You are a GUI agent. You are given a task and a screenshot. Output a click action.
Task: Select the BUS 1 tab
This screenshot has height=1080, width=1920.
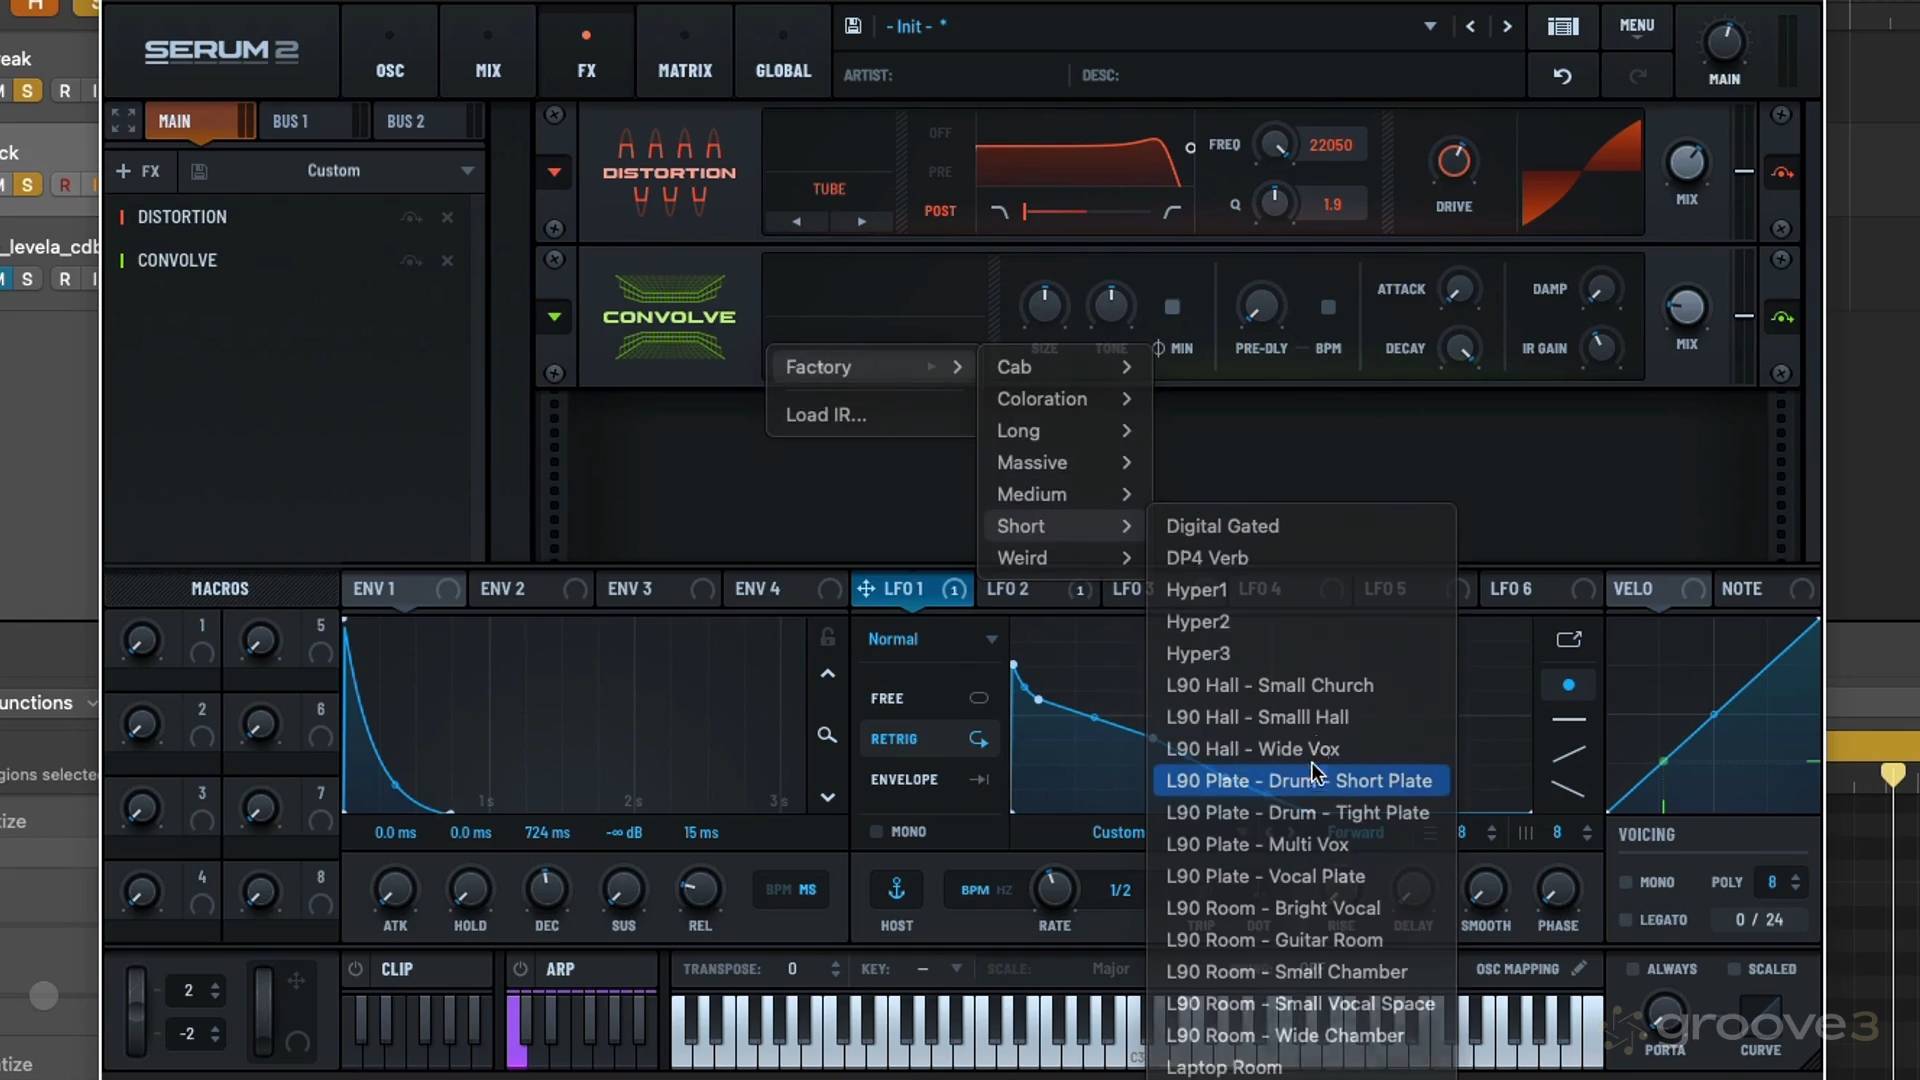[312, 121]
